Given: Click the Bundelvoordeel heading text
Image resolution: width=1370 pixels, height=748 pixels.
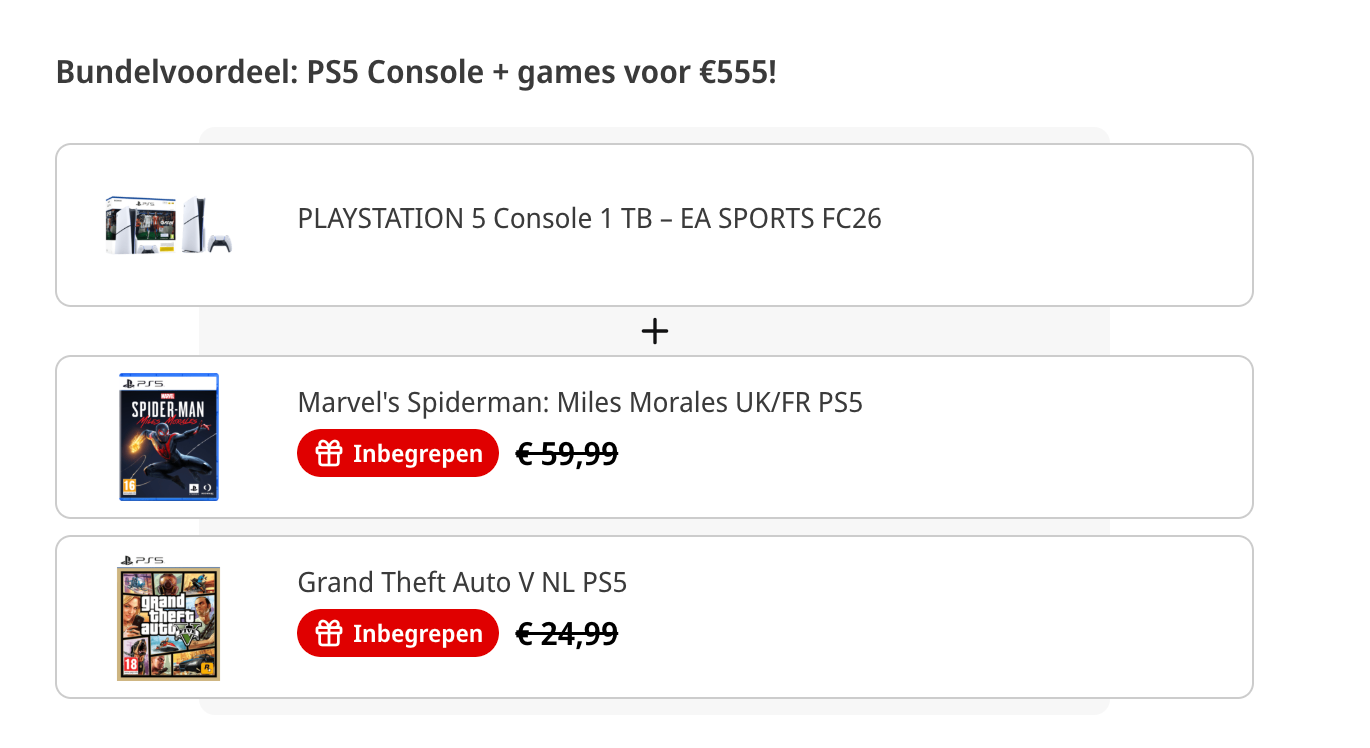Looking at the screenshot, I should [x=417, y=71].
